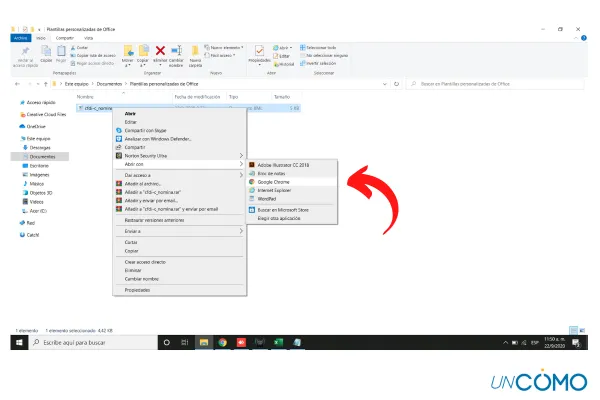Select Cambiar nombre in context menu
This screenshot has width=600, height=400.
[x=139, y=277]
